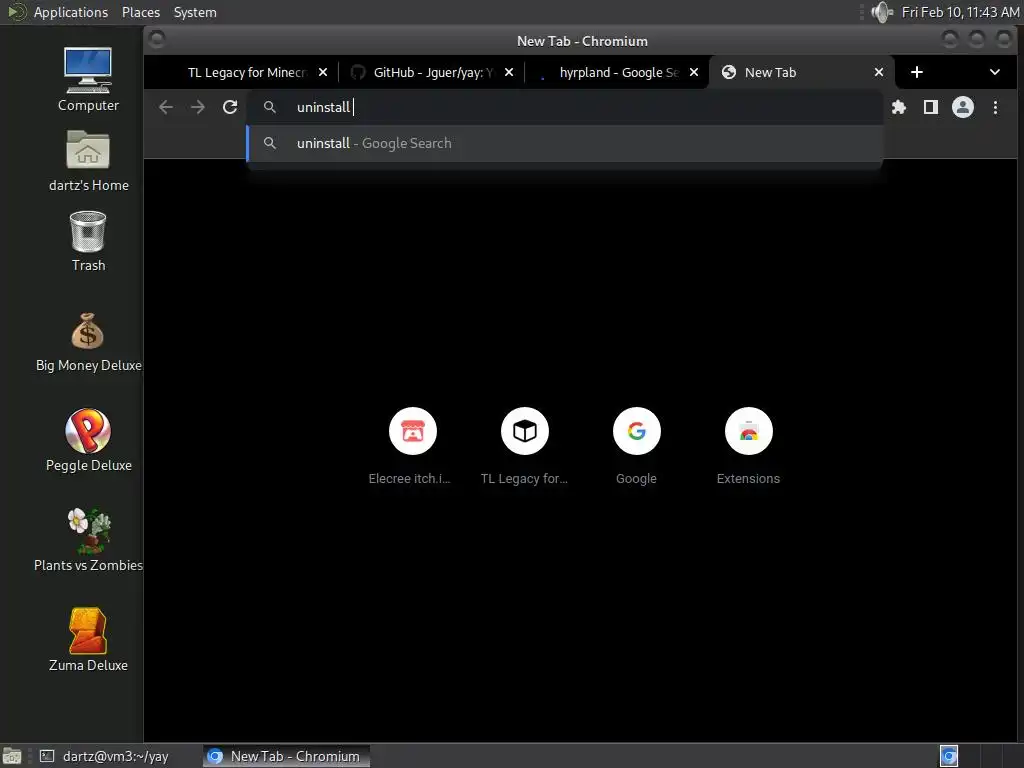Click workspace switcher Chromium icon
Image resolution: width=1024 pixels, height=768 pixels.
949,756
